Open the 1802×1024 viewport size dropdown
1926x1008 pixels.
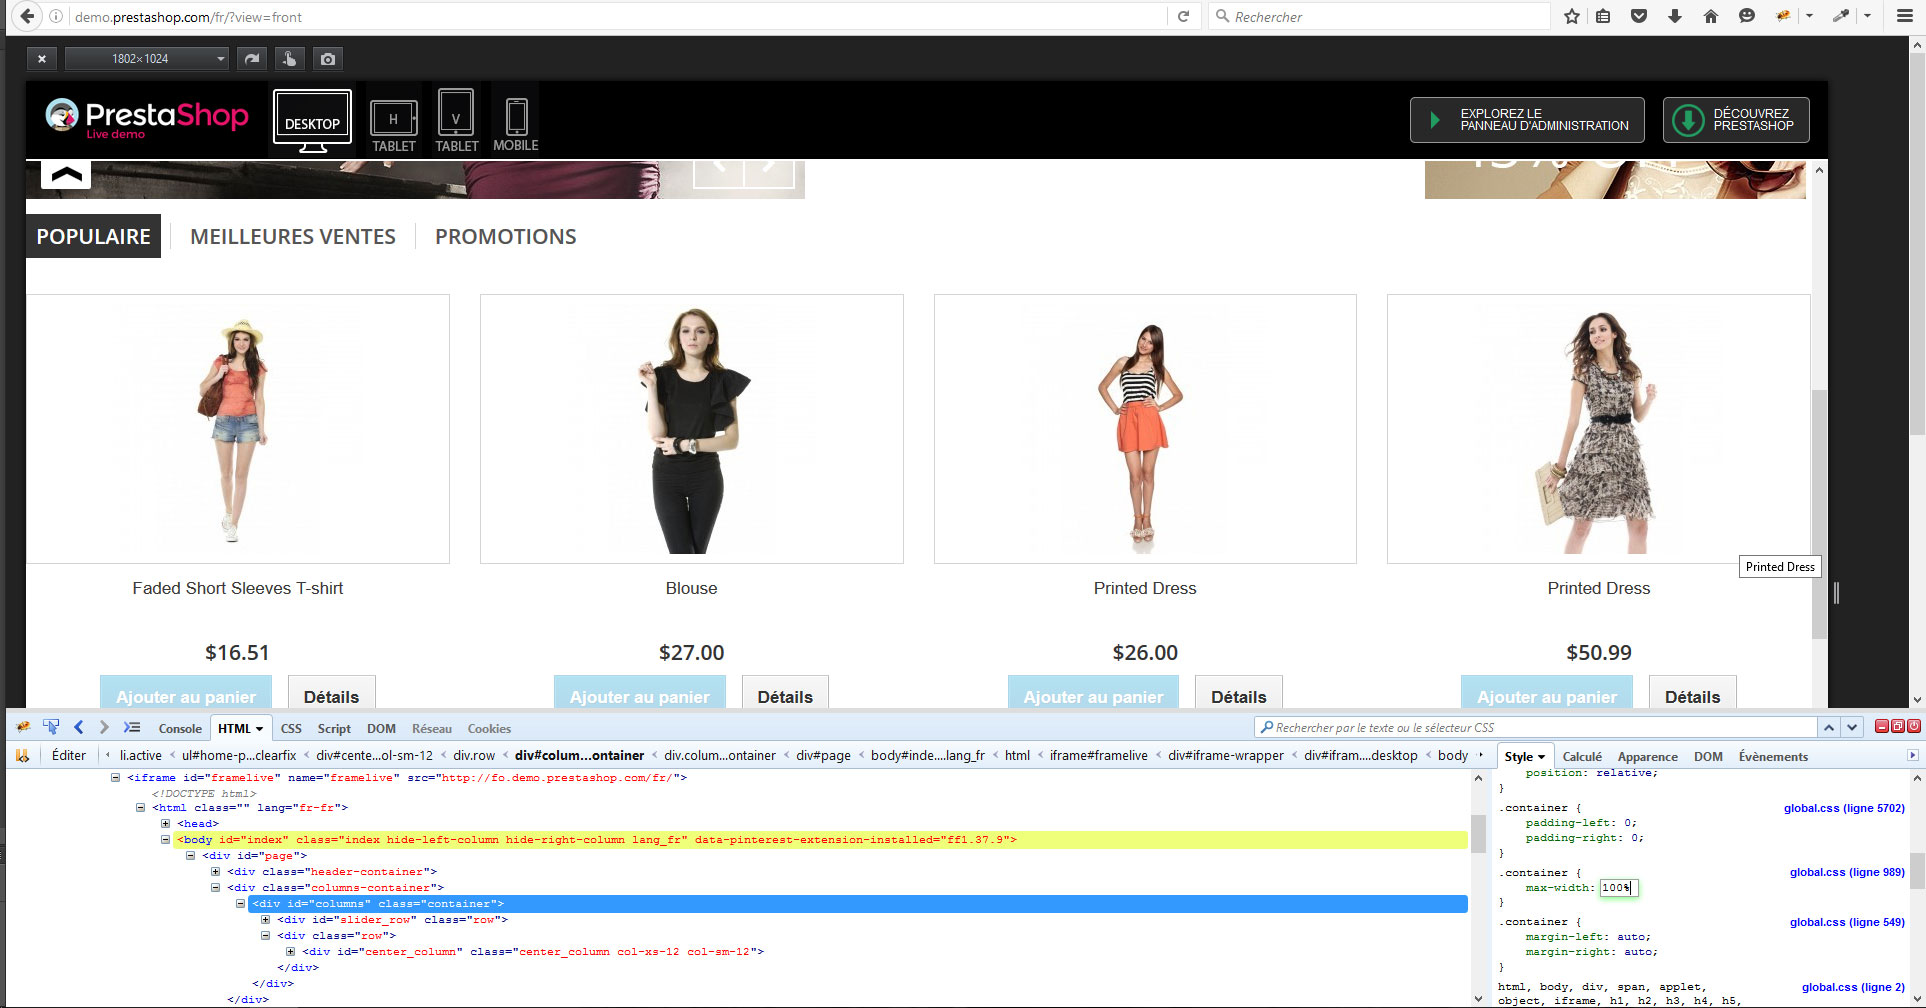[147, 59]
